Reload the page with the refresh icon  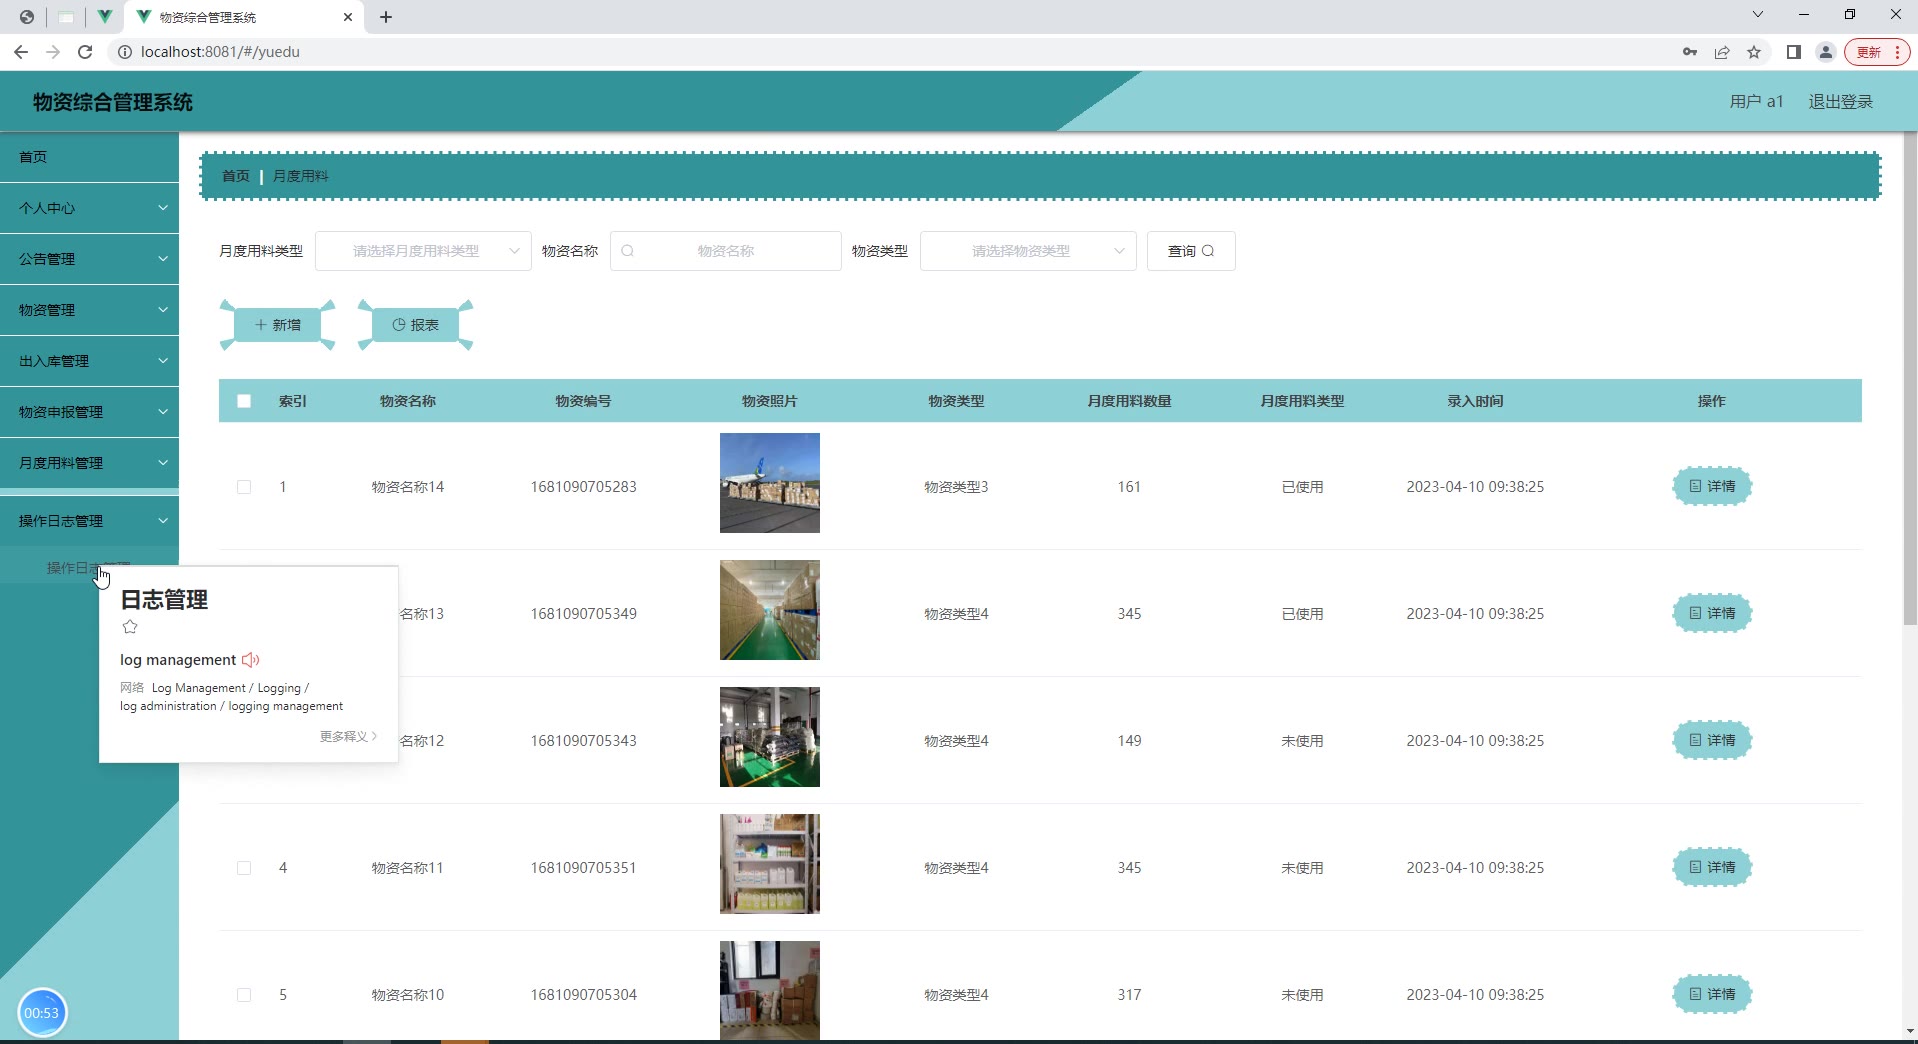[x=85, y=52]
